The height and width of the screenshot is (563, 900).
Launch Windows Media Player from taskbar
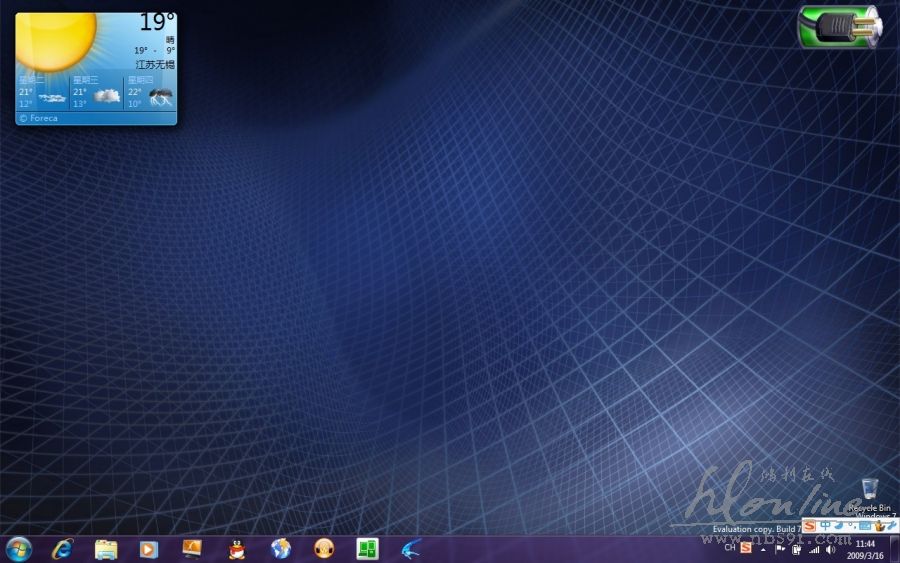pyautogui.click(x=149, y=548)
